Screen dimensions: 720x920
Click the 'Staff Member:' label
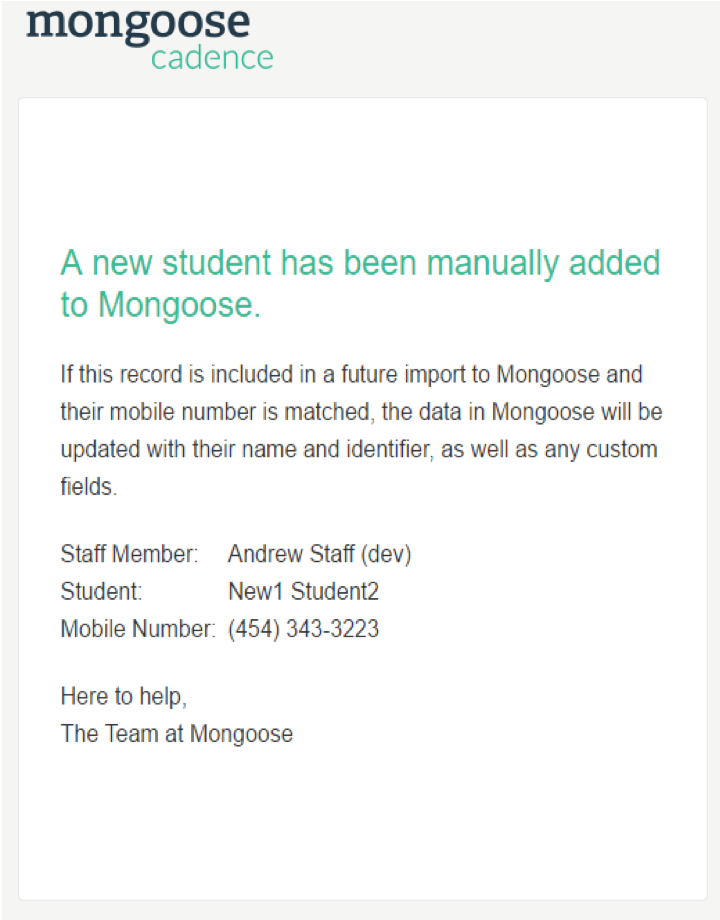pos(129,554)
